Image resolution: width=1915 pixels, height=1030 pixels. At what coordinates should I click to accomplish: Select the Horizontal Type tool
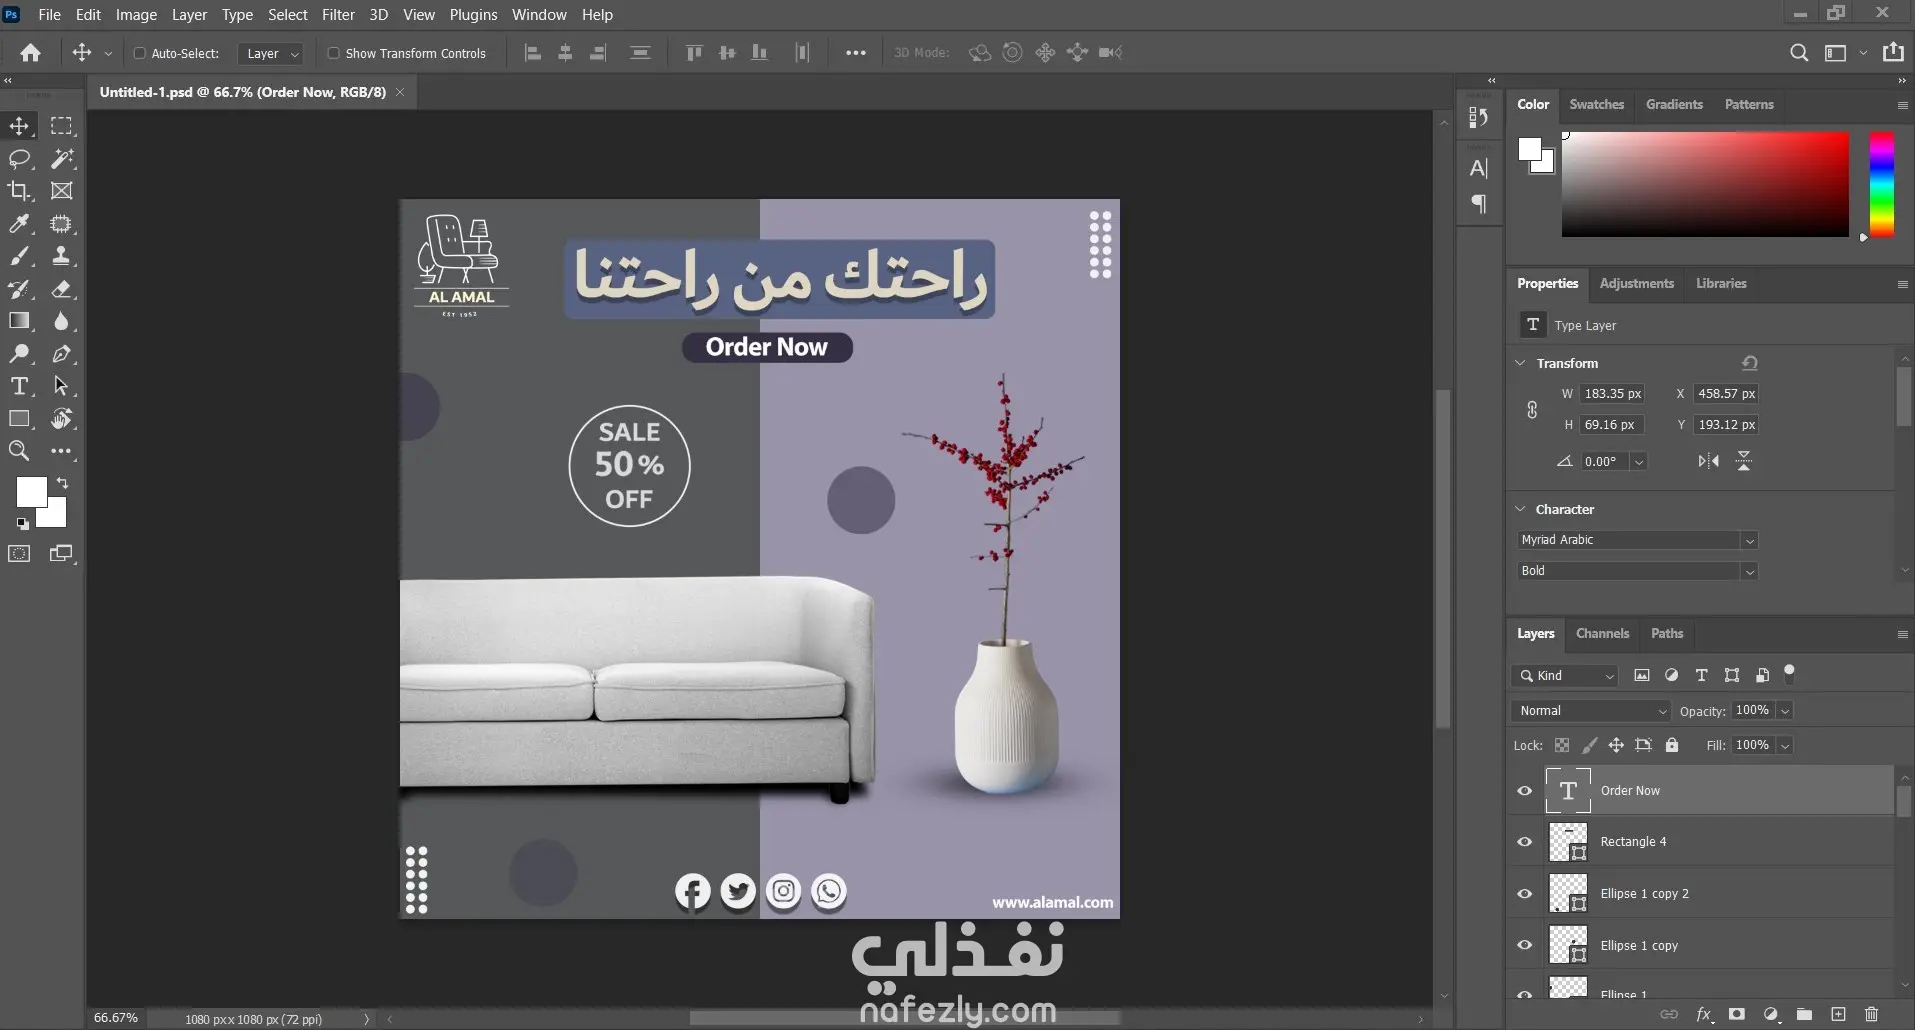pyautogui.click(x=19, y=386)
